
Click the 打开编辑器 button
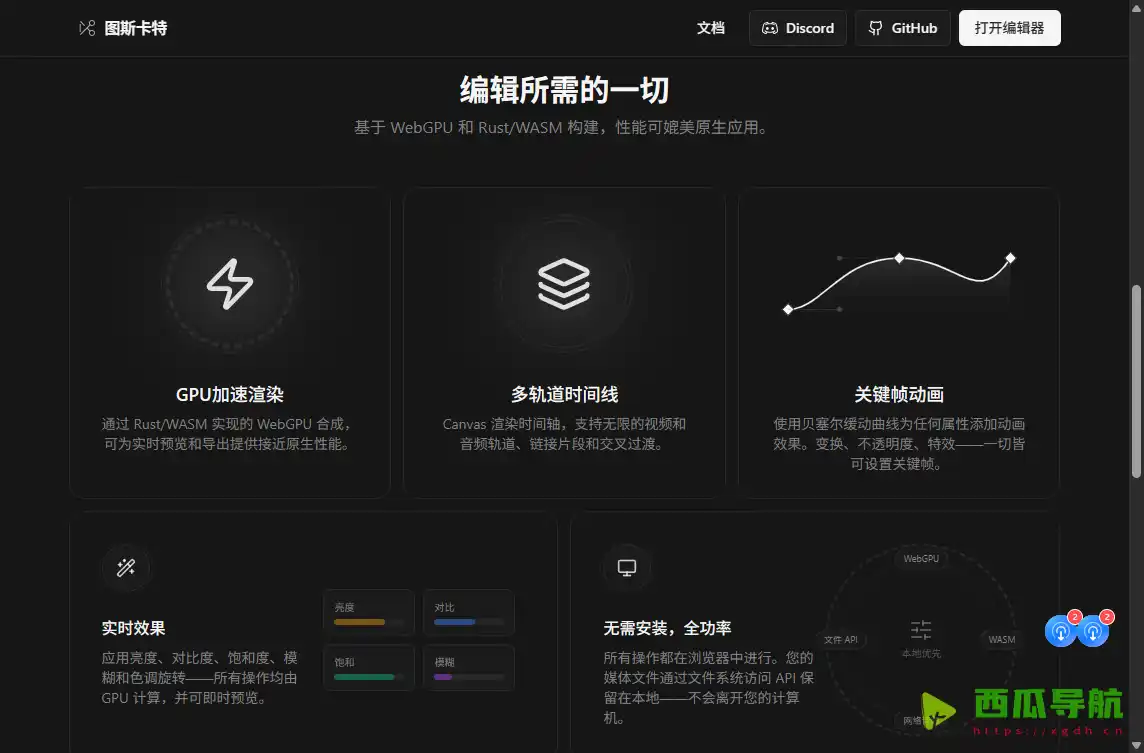[x=1009, y=28]
